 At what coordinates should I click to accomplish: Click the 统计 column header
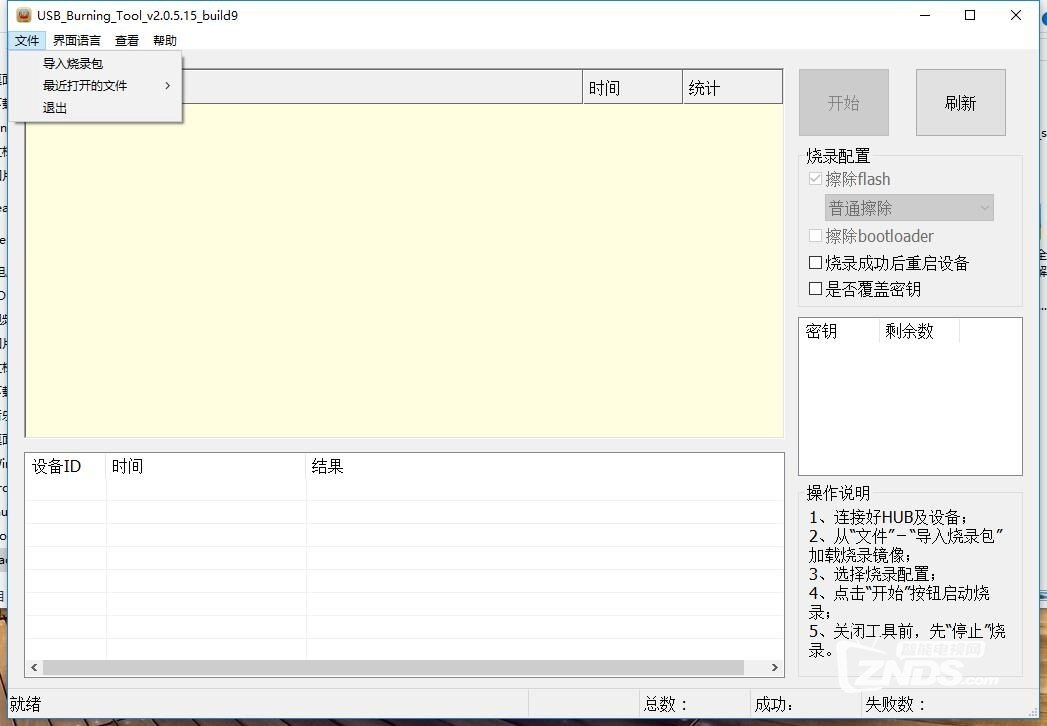click(x=732, y=87)
